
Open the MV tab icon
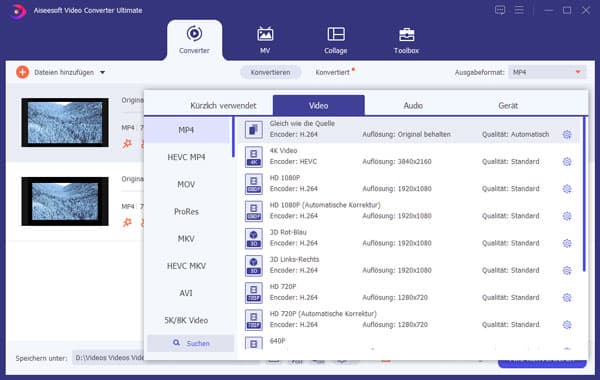[265, 34]
